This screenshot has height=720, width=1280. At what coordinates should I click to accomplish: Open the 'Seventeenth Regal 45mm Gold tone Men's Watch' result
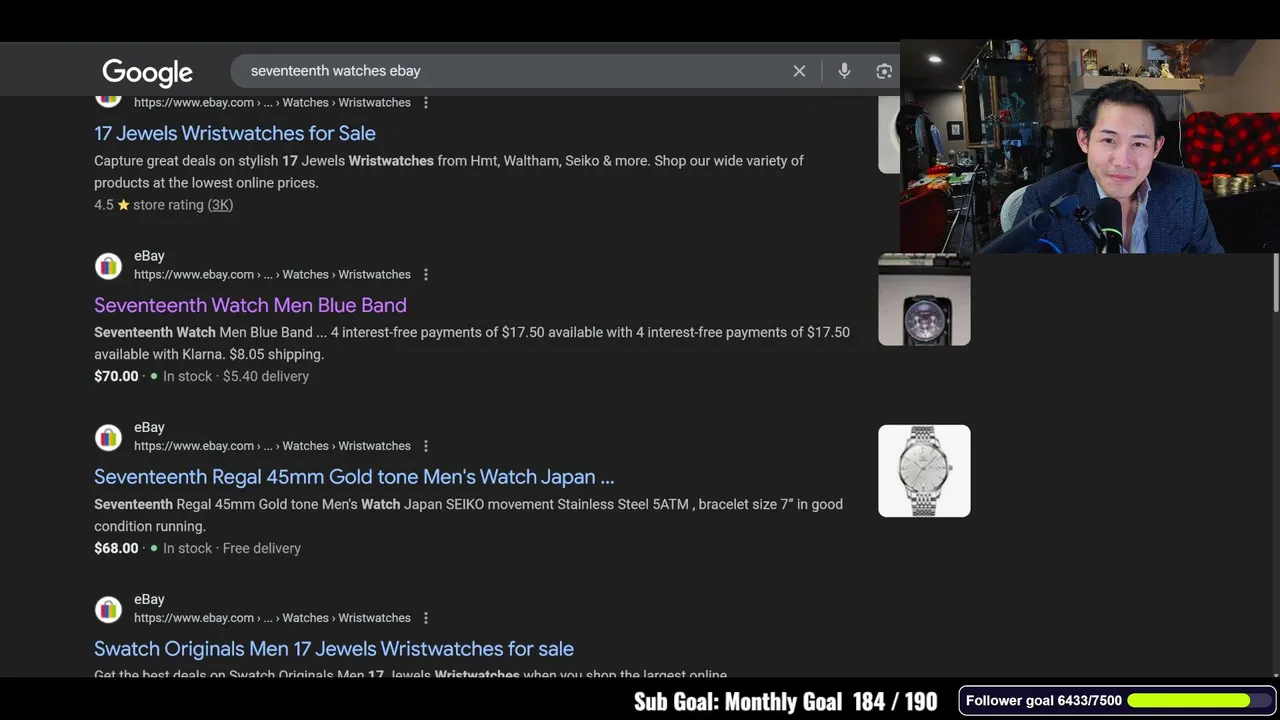point(354,477)
